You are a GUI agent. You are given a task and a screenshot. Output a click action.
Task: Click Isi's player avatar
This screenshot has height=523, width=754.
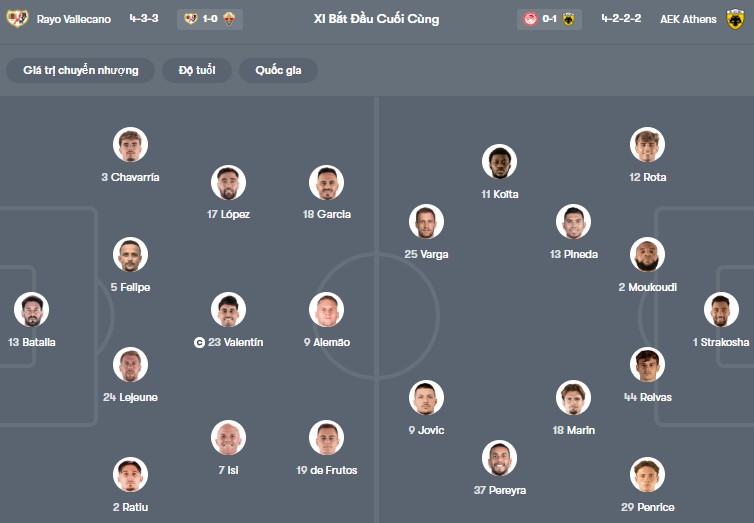tap(229, 438)
